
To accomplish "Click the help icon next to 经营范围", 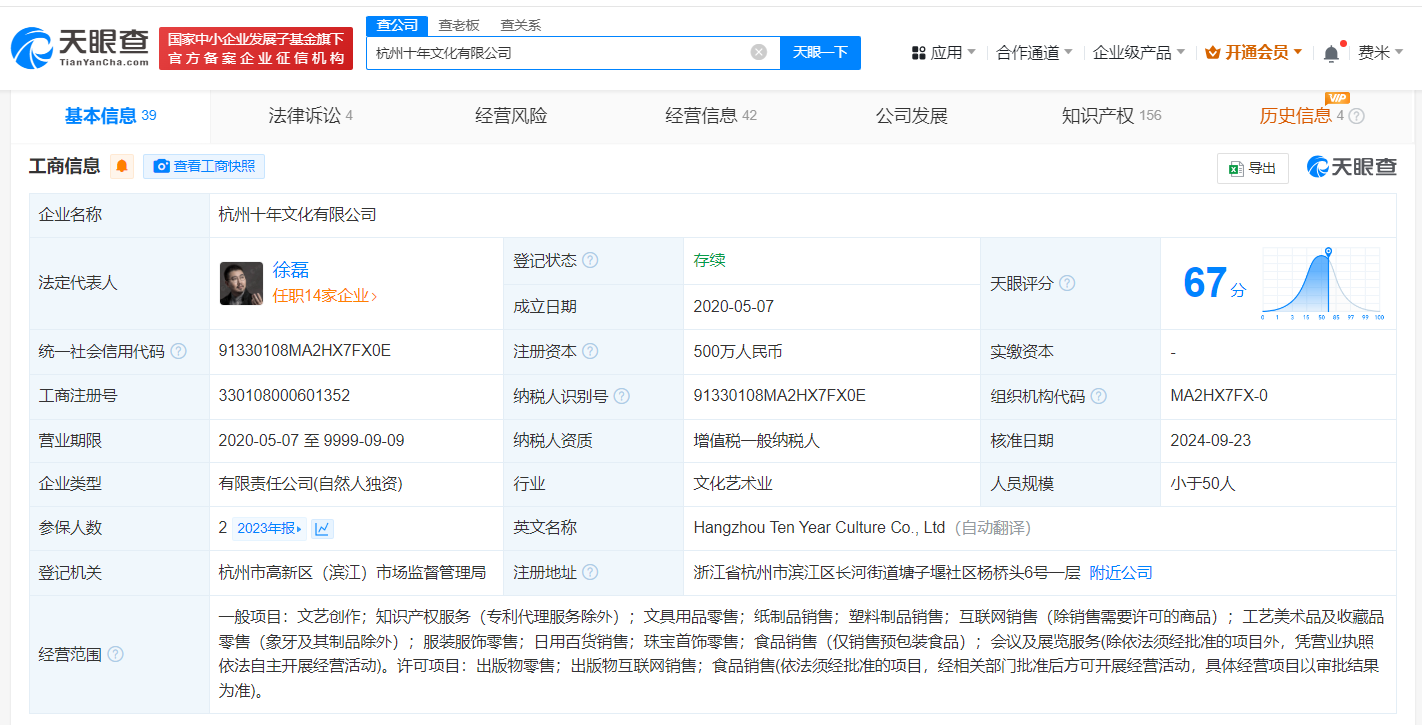I will click(115, 654).
